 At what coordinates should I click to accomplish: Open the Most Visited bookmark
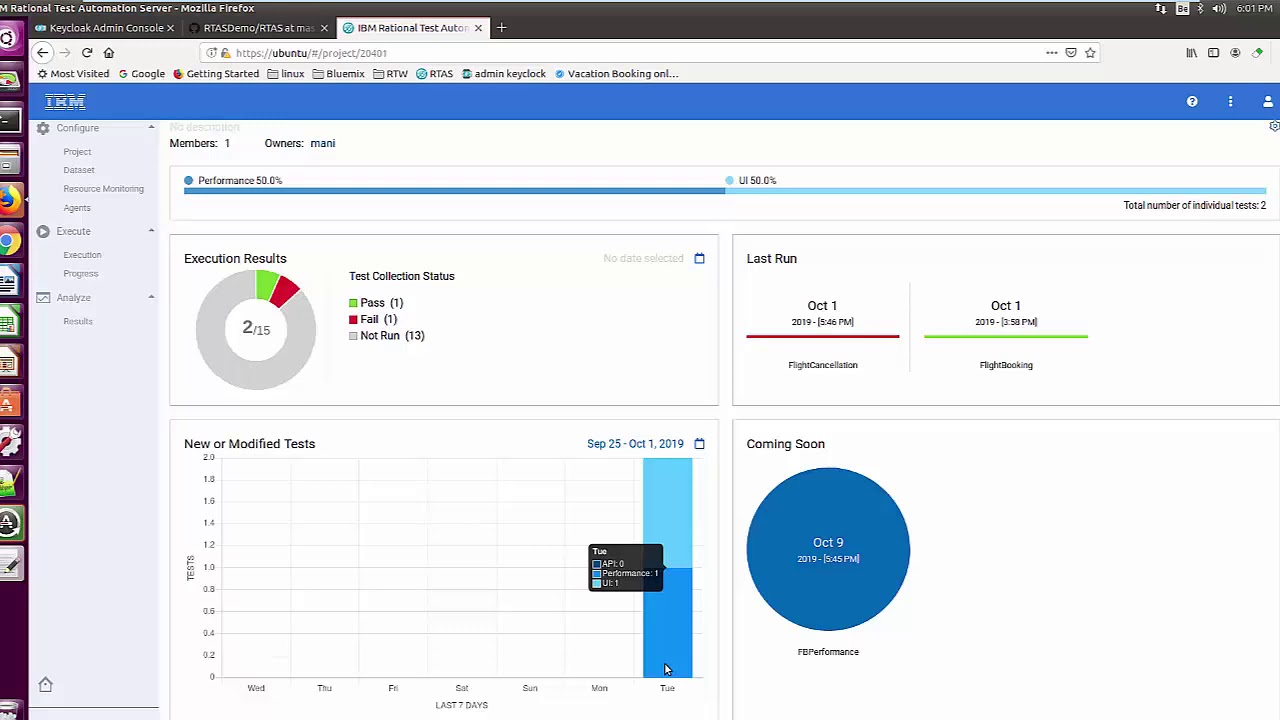[x=73, y=74]
